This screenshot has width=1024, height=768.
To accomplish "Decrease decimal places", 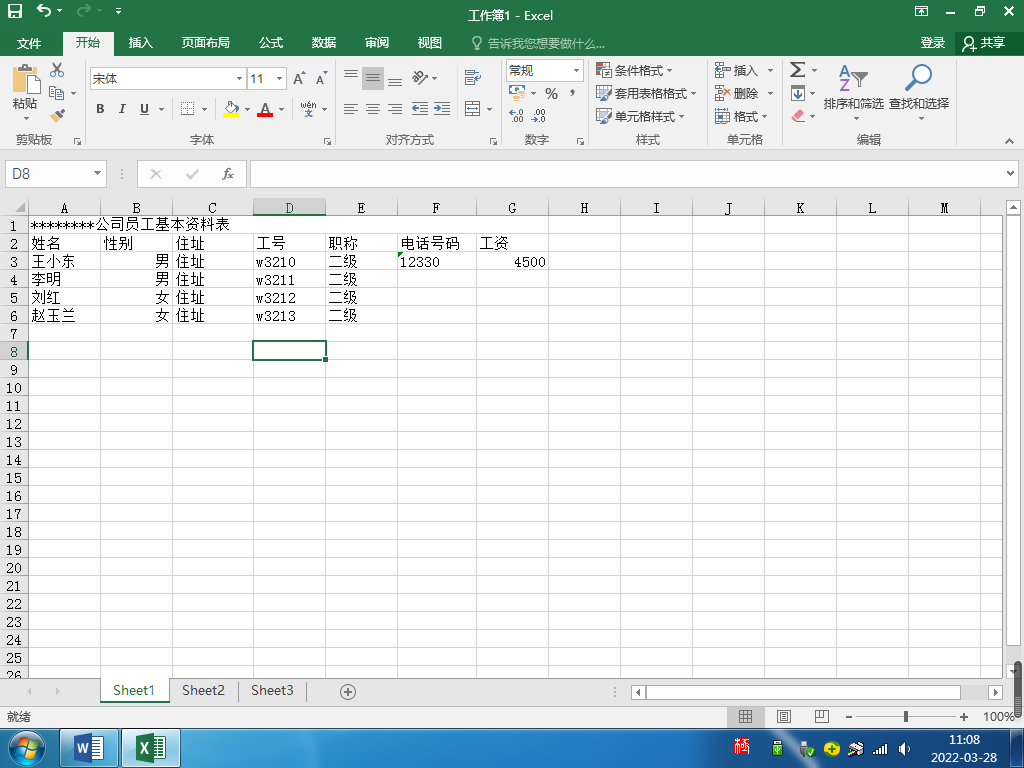I will (539, 116).
